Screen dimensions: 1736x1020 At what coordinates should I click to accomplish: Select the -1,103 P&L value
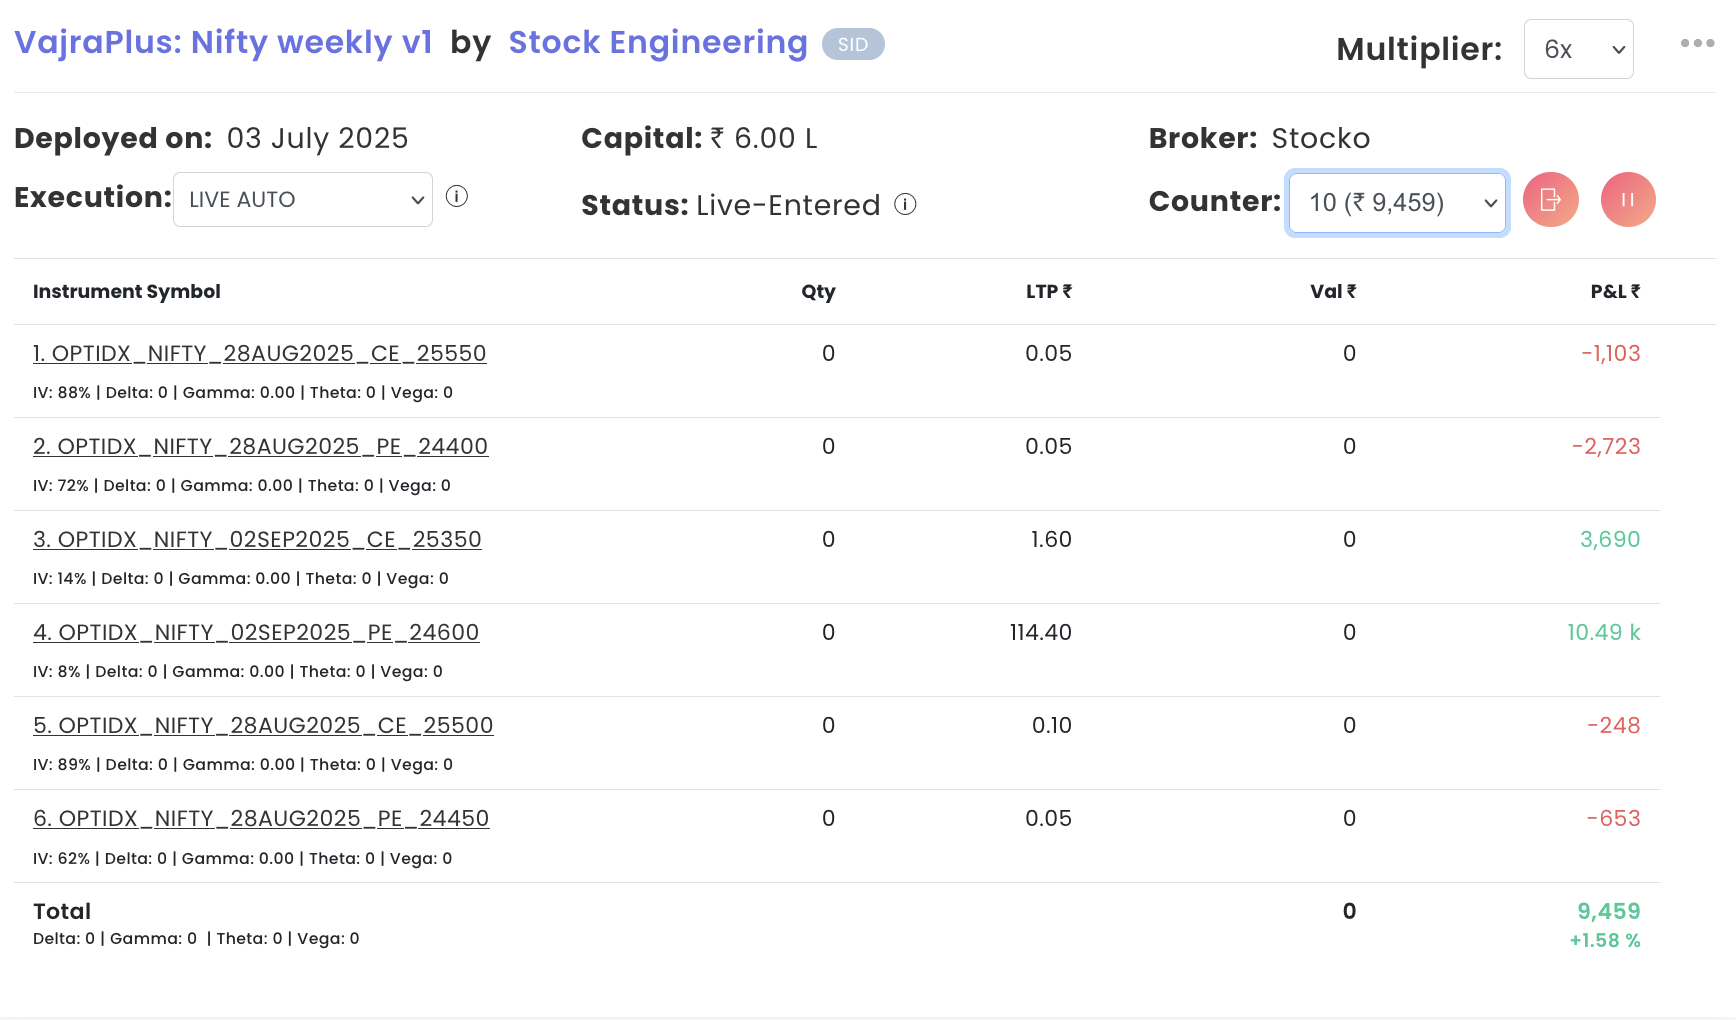coord(1610,353)
